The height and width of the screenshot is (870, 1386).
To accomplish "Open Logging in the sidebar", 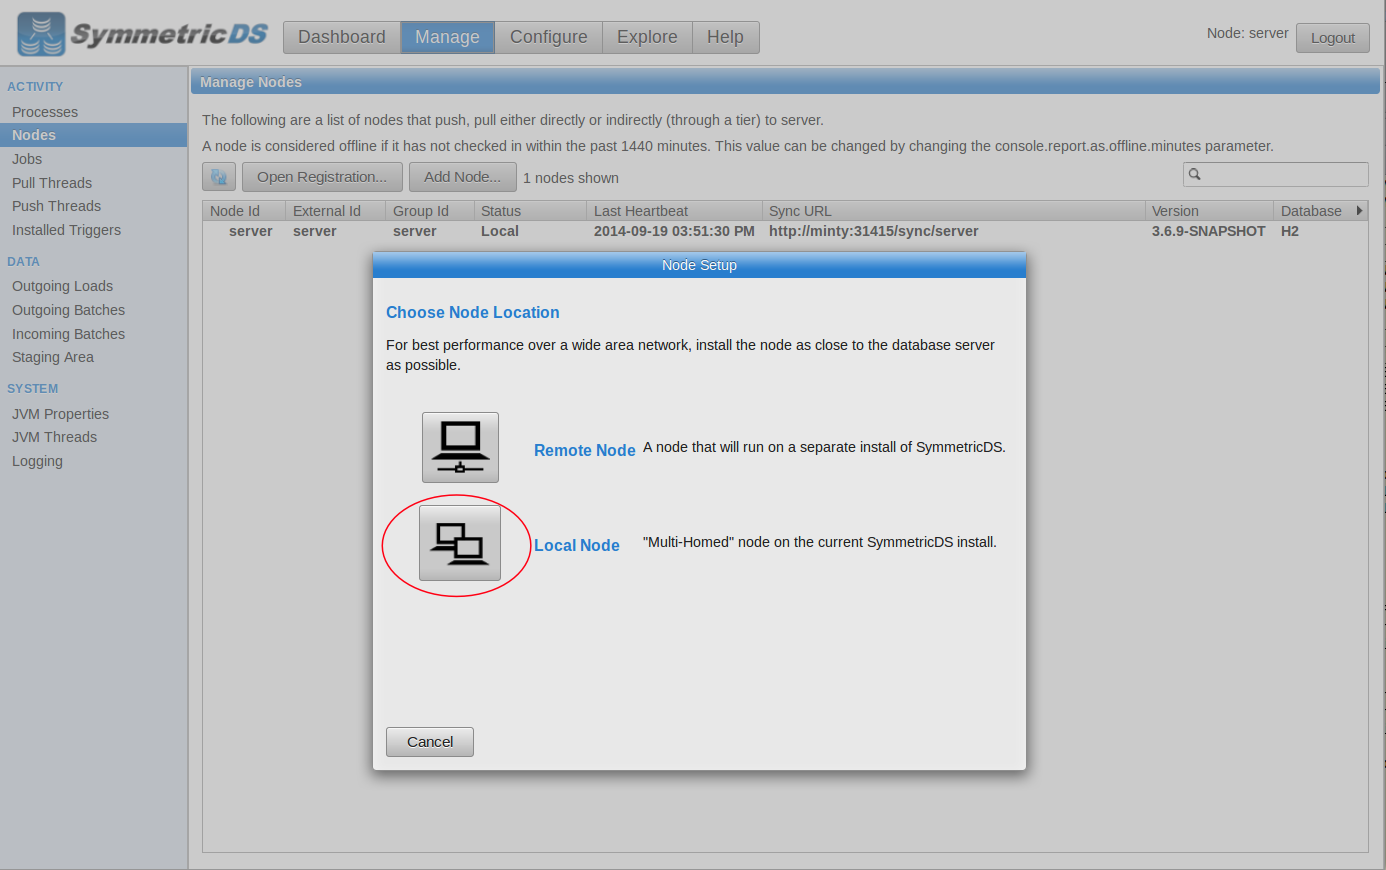I will click(37, 461).
